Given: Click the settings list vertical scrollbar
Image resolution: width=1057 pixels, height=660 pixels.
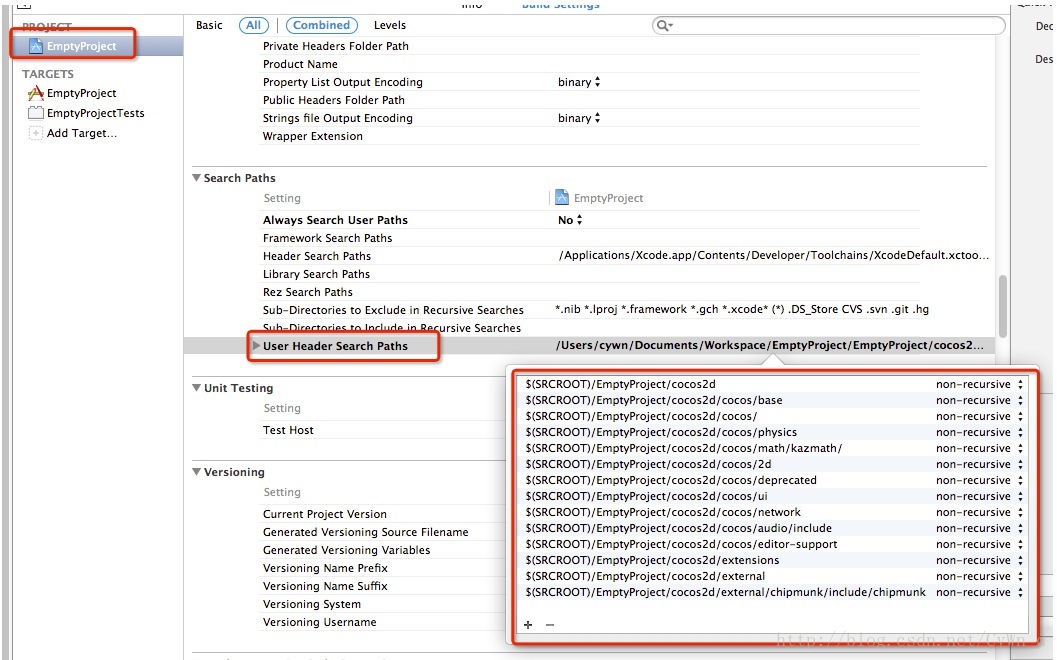Looking at the screenshot, I should pyautogui.click(x=1003, y=306).
